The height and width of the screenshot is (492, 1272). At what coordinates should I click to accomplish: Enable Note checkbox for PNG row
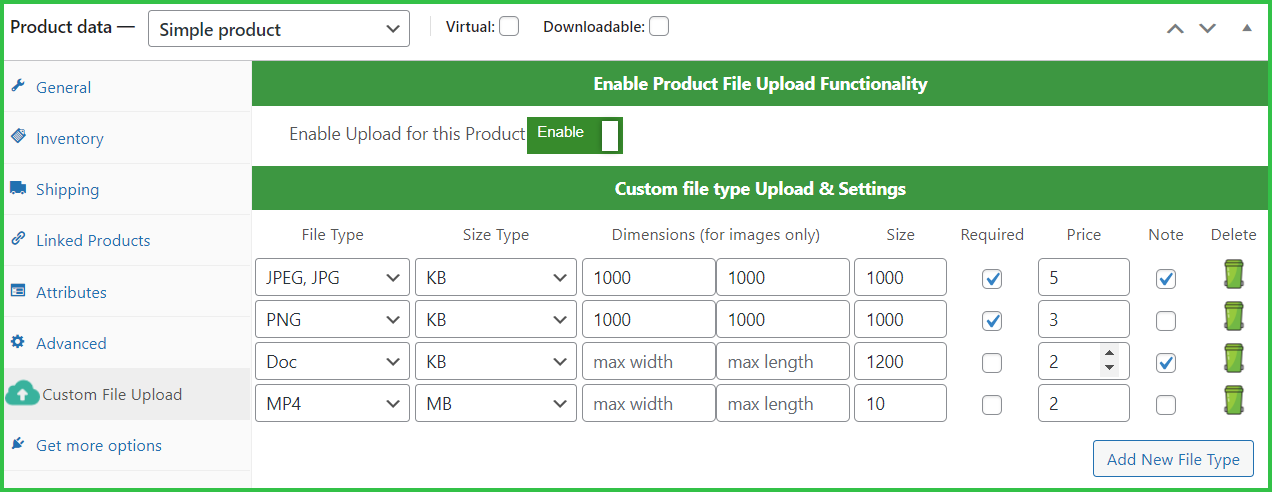[1165, 321]
